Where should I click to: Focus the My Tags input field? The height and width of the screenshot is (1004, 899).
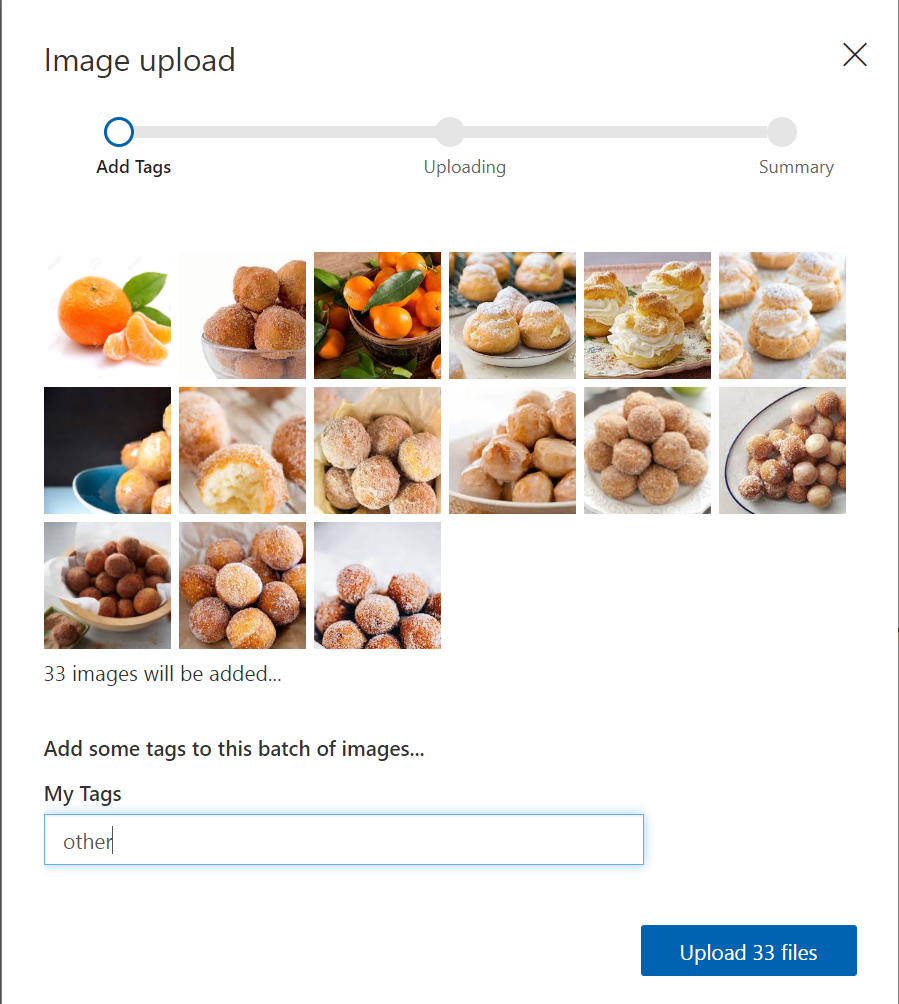click(x=344, y=839)
